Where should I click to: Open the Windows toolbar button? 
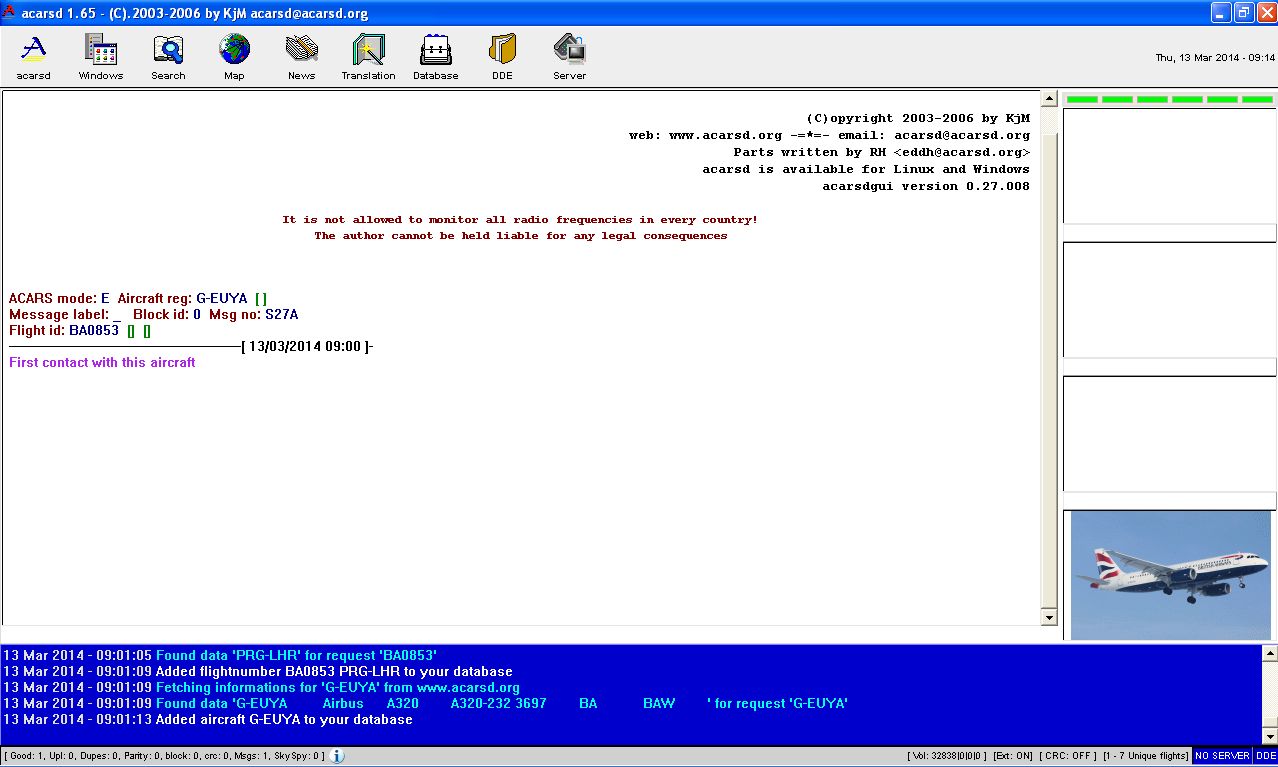click(101, 57)
